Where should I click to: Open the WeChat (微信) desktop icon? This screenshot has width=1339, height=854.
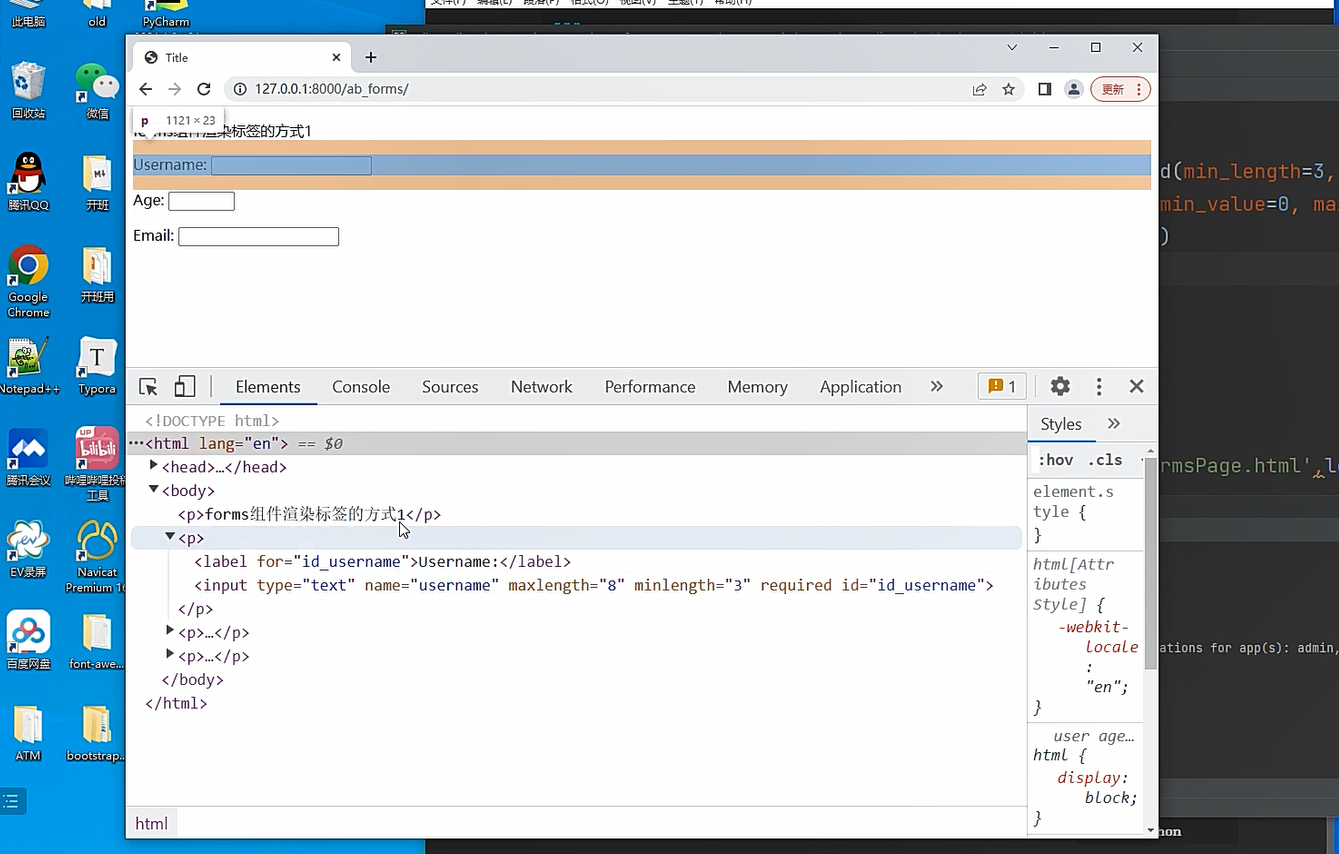pyautogui.click(x=97, y=91)
